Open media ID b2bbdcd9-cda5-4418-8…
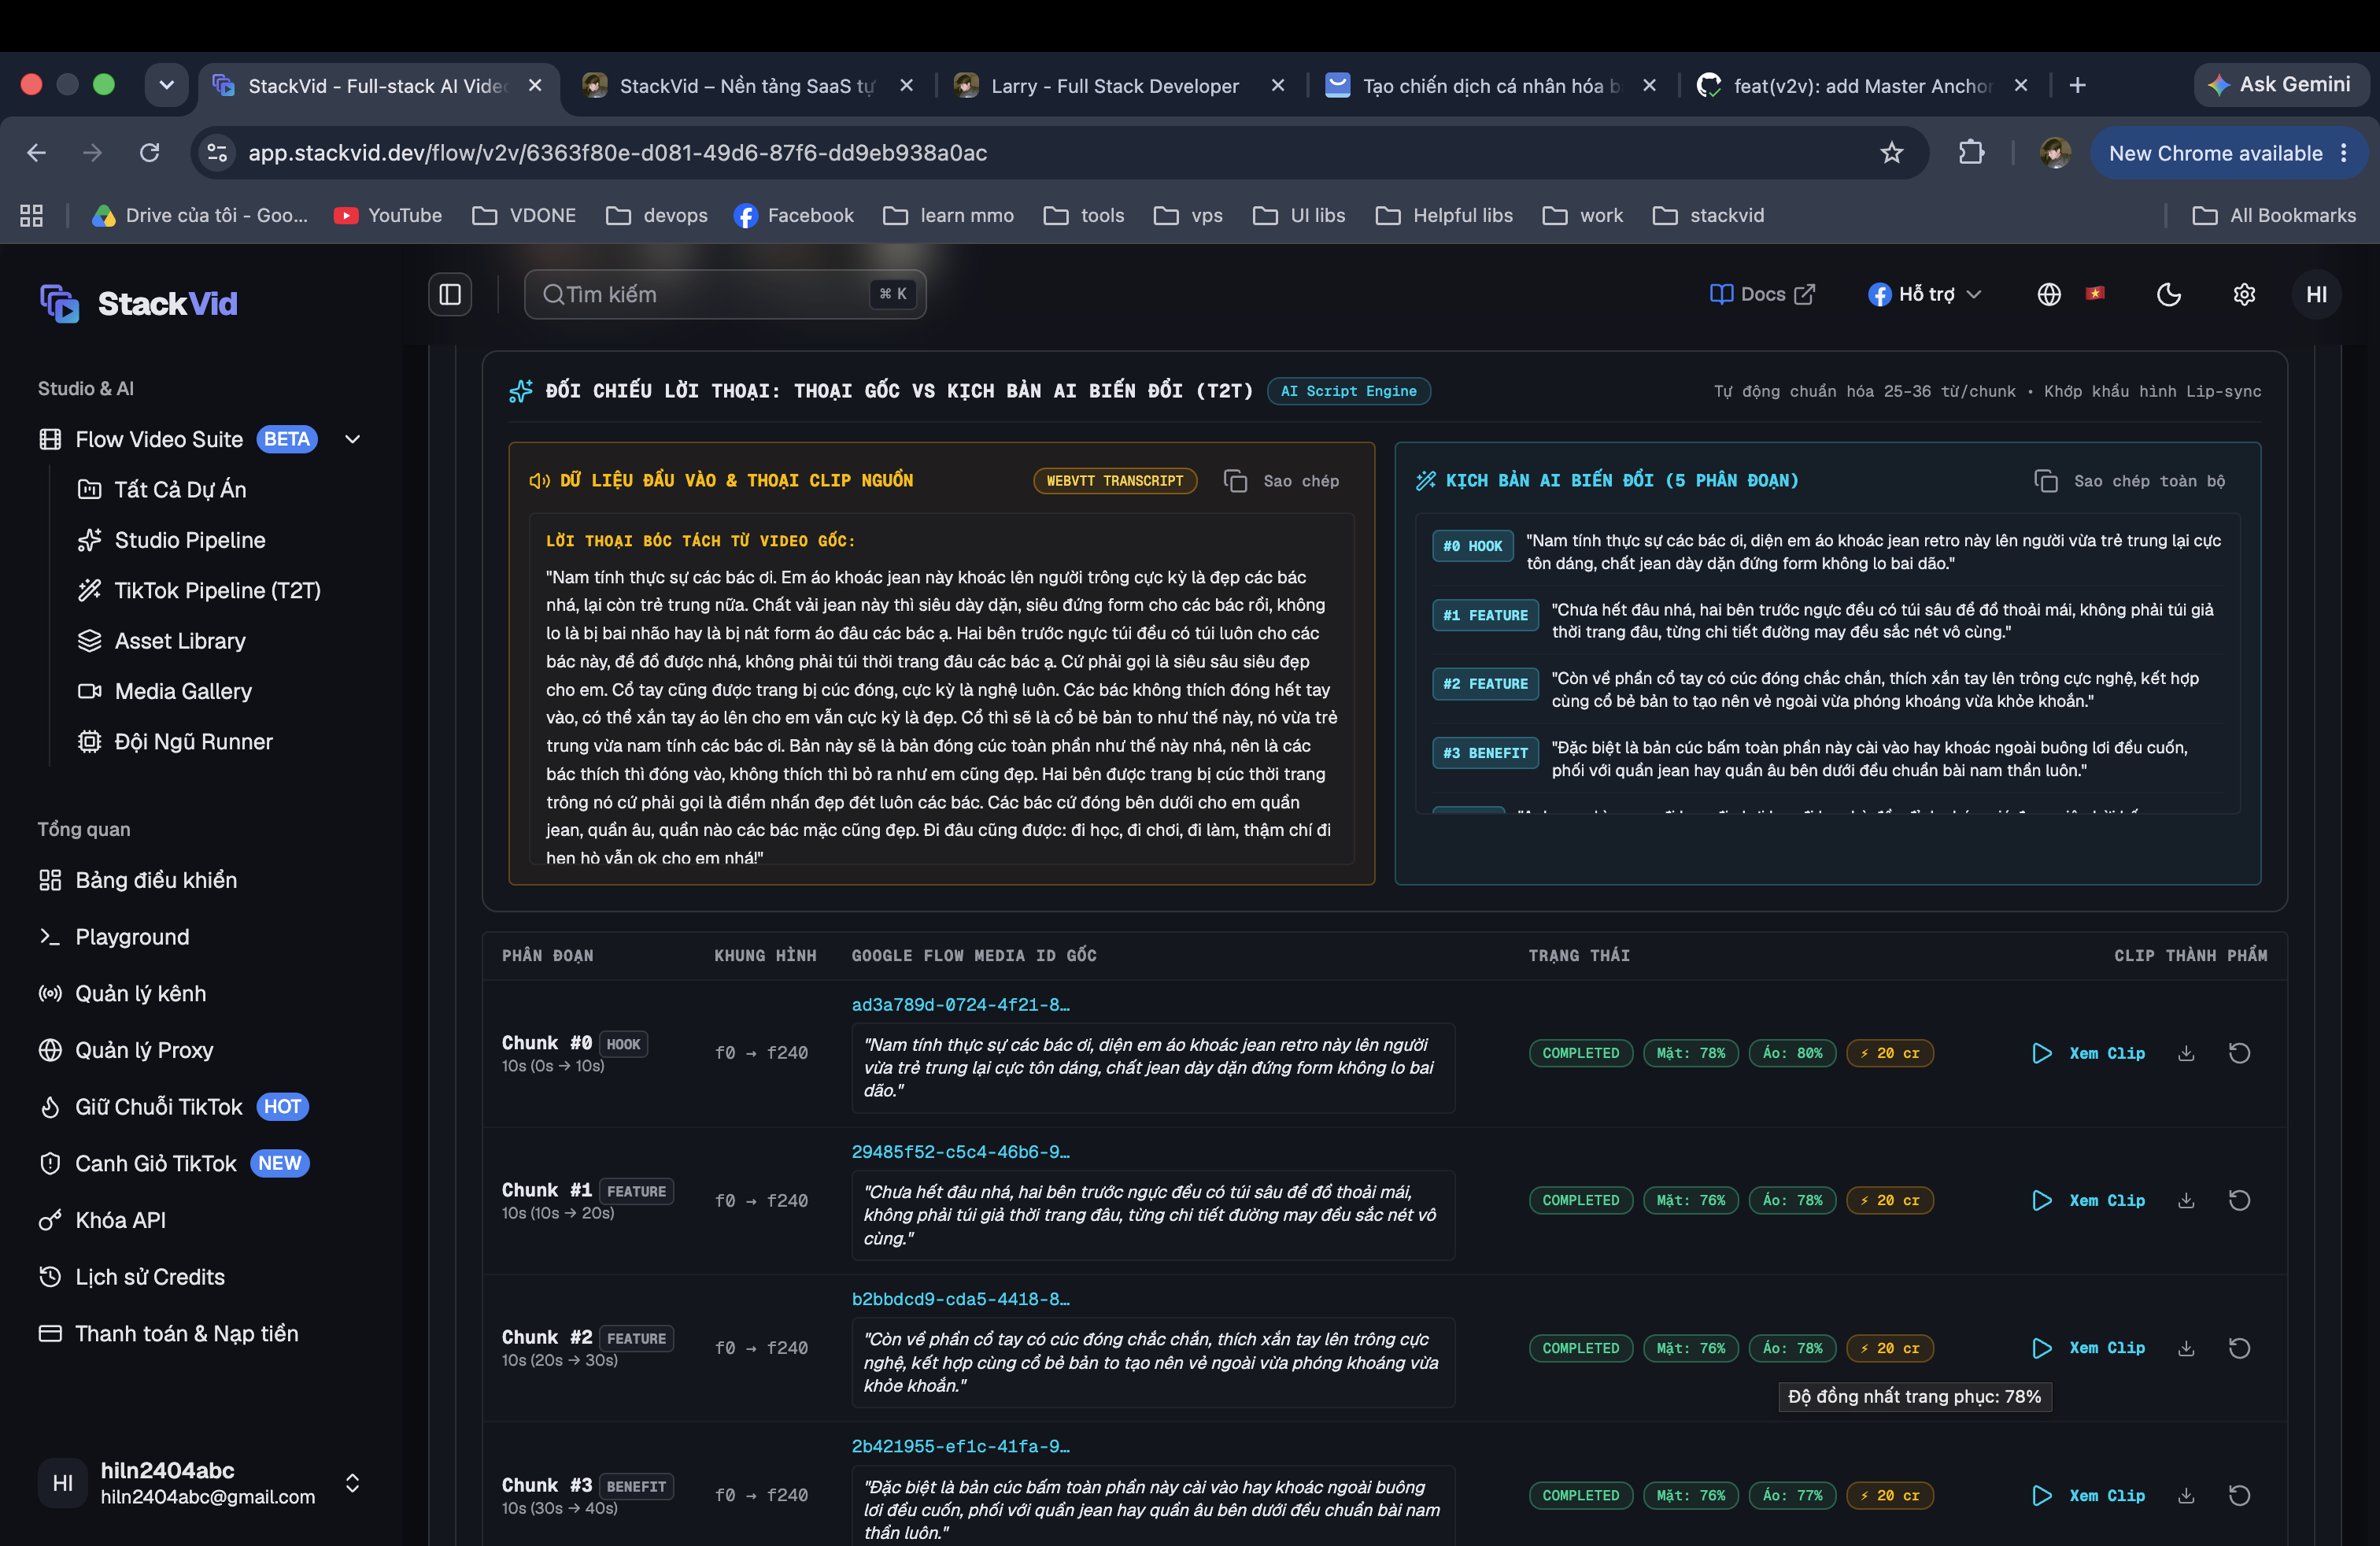 (x=960, y=1299)
